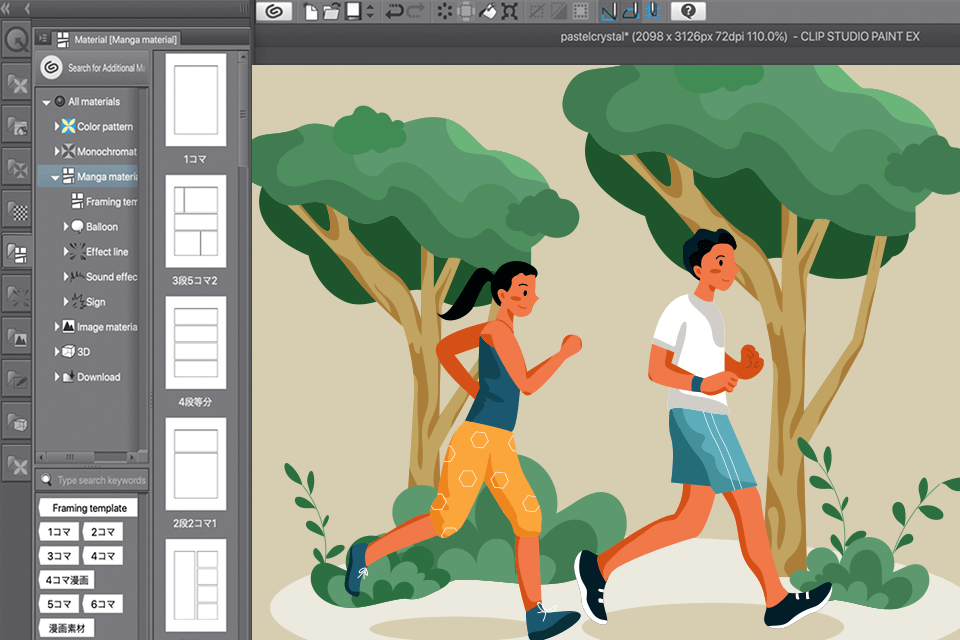This screenshot has width=960, height=640.
Task: Select the 4段等分 frame template thumbnail
Action: pos(195,342)
